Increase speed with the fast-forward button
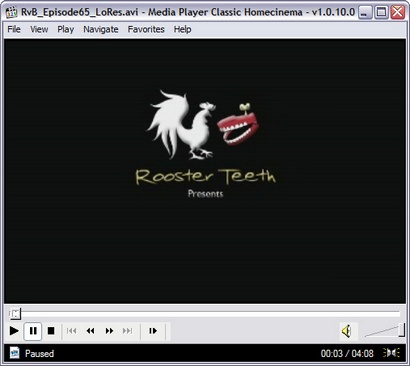The width and height of the screenshot is (410, 366). (109, 331)
